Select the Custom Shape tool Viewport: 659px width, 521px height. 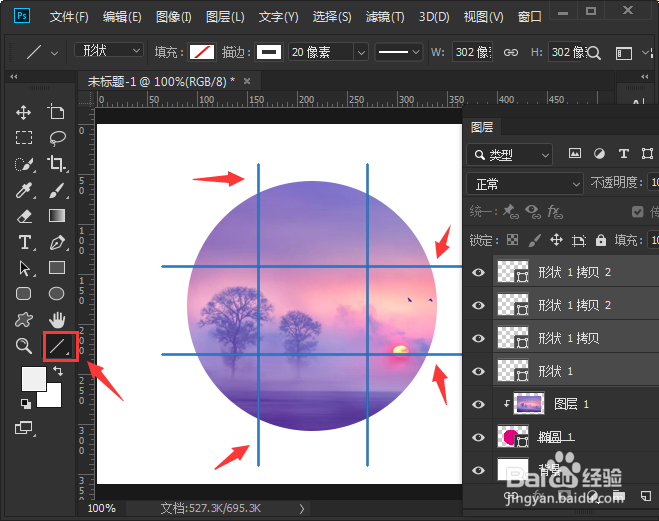click(x=24, y=319)
